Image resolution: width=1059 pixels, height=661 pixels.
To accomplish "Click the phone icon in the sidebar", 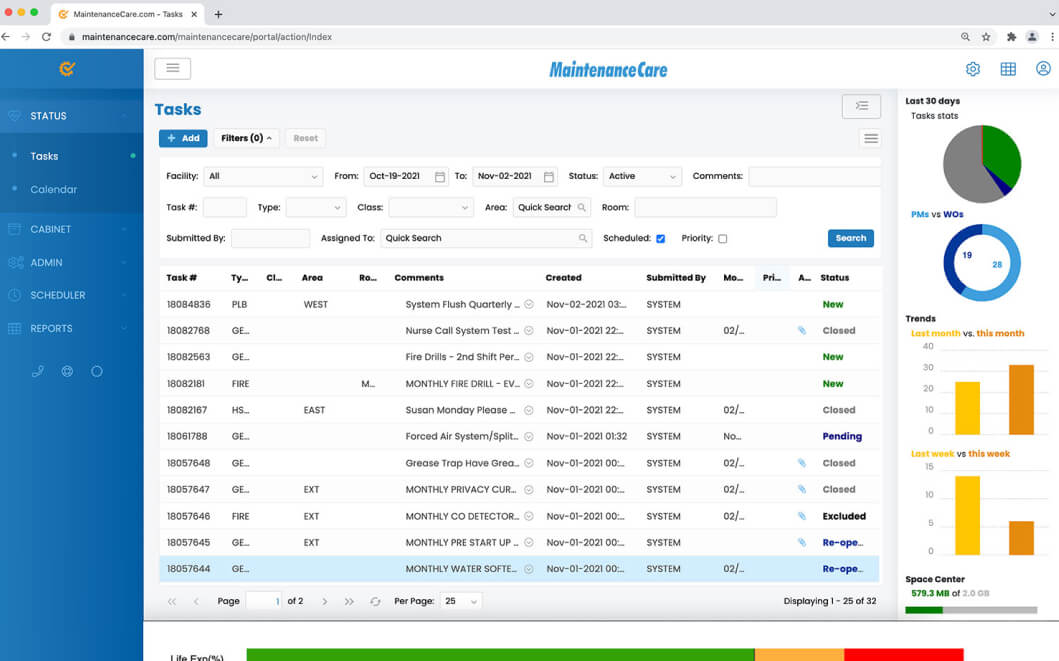I will point(38,371).
